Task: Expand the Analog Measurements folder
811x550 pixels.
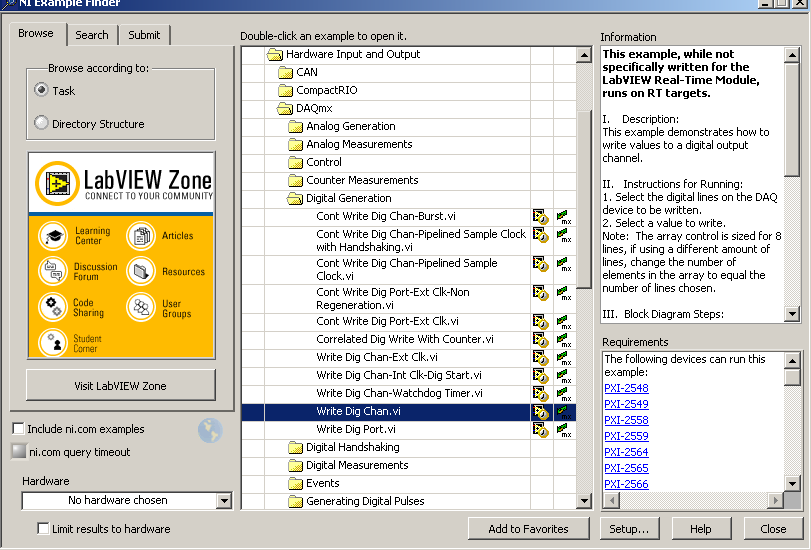Action: coord(295,144)
